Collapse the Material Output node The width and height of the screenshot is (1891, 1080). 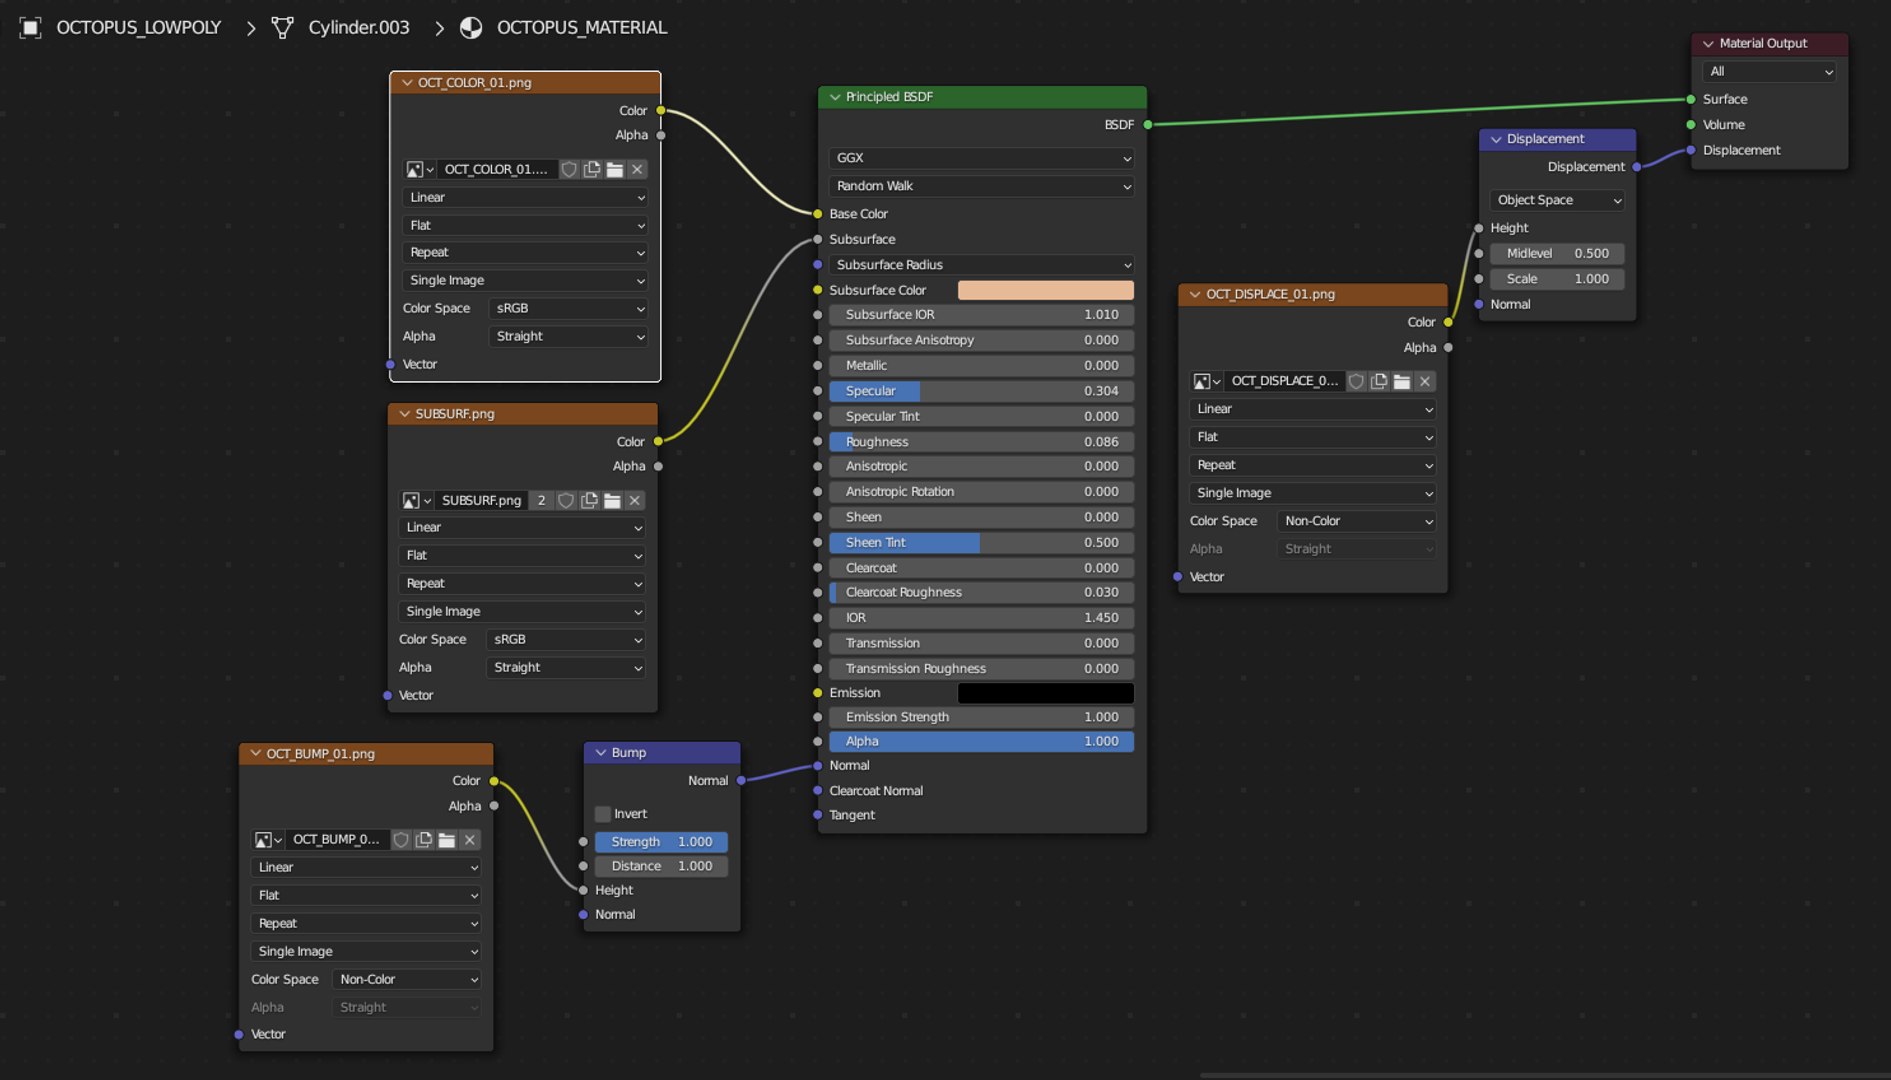[1708, 43]
